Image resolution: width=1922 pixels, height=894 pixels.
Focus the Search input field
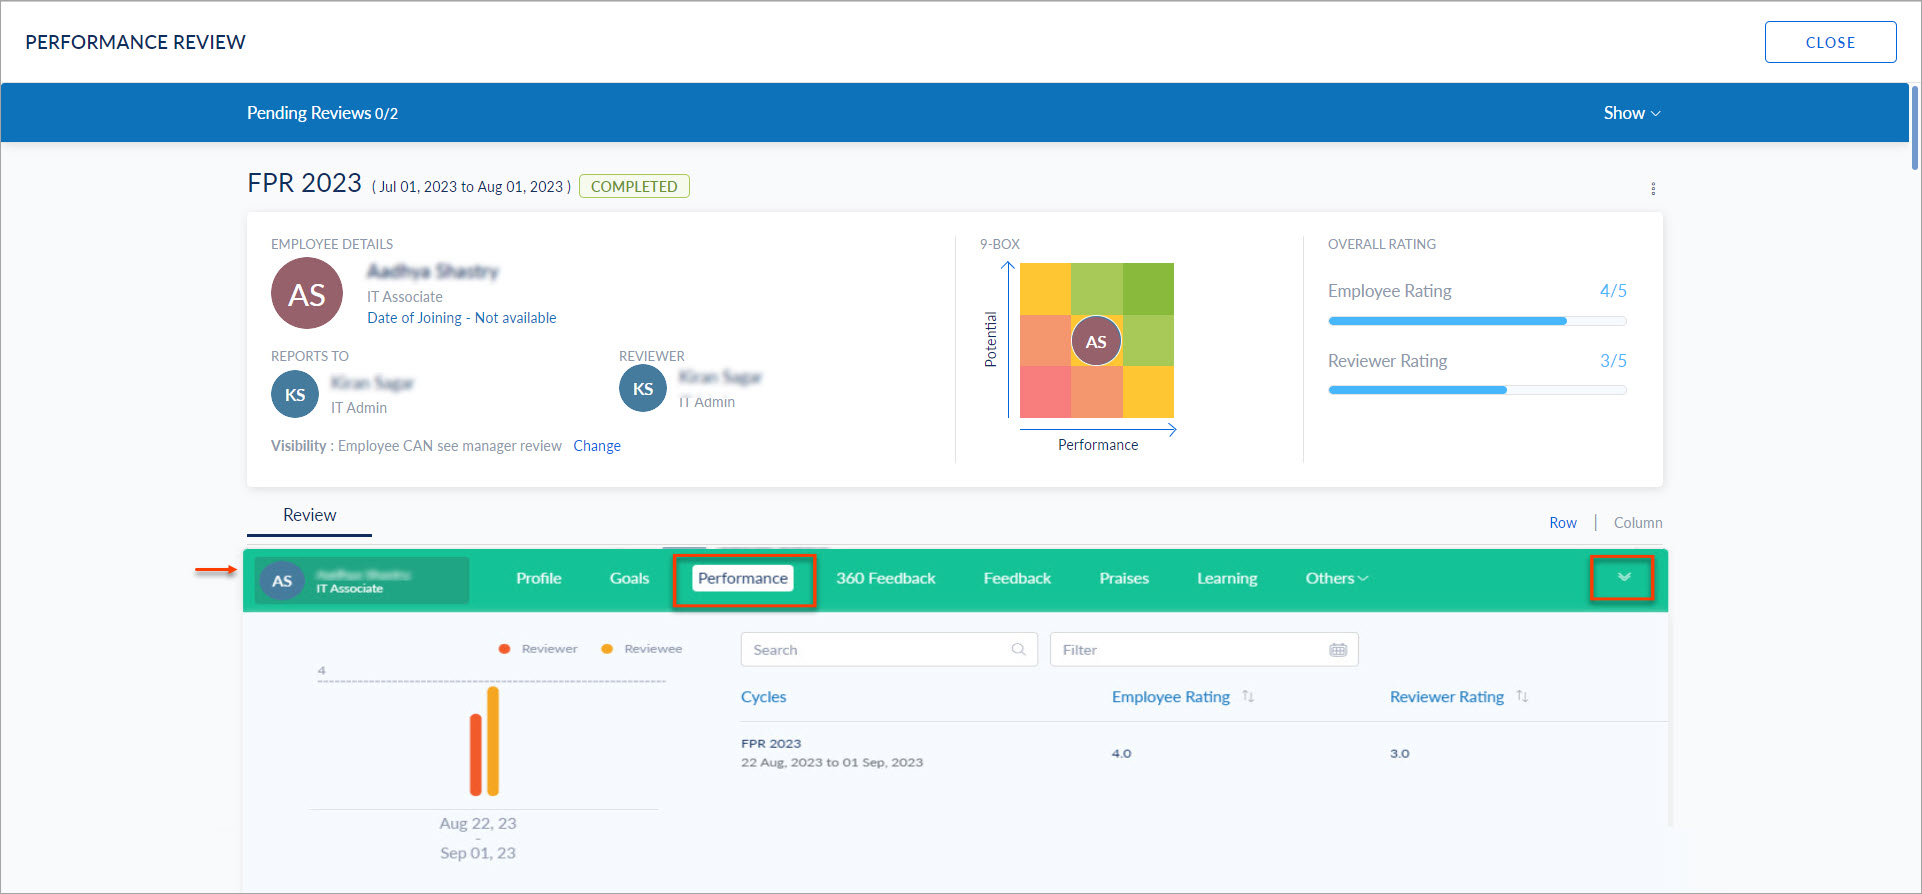889,650
